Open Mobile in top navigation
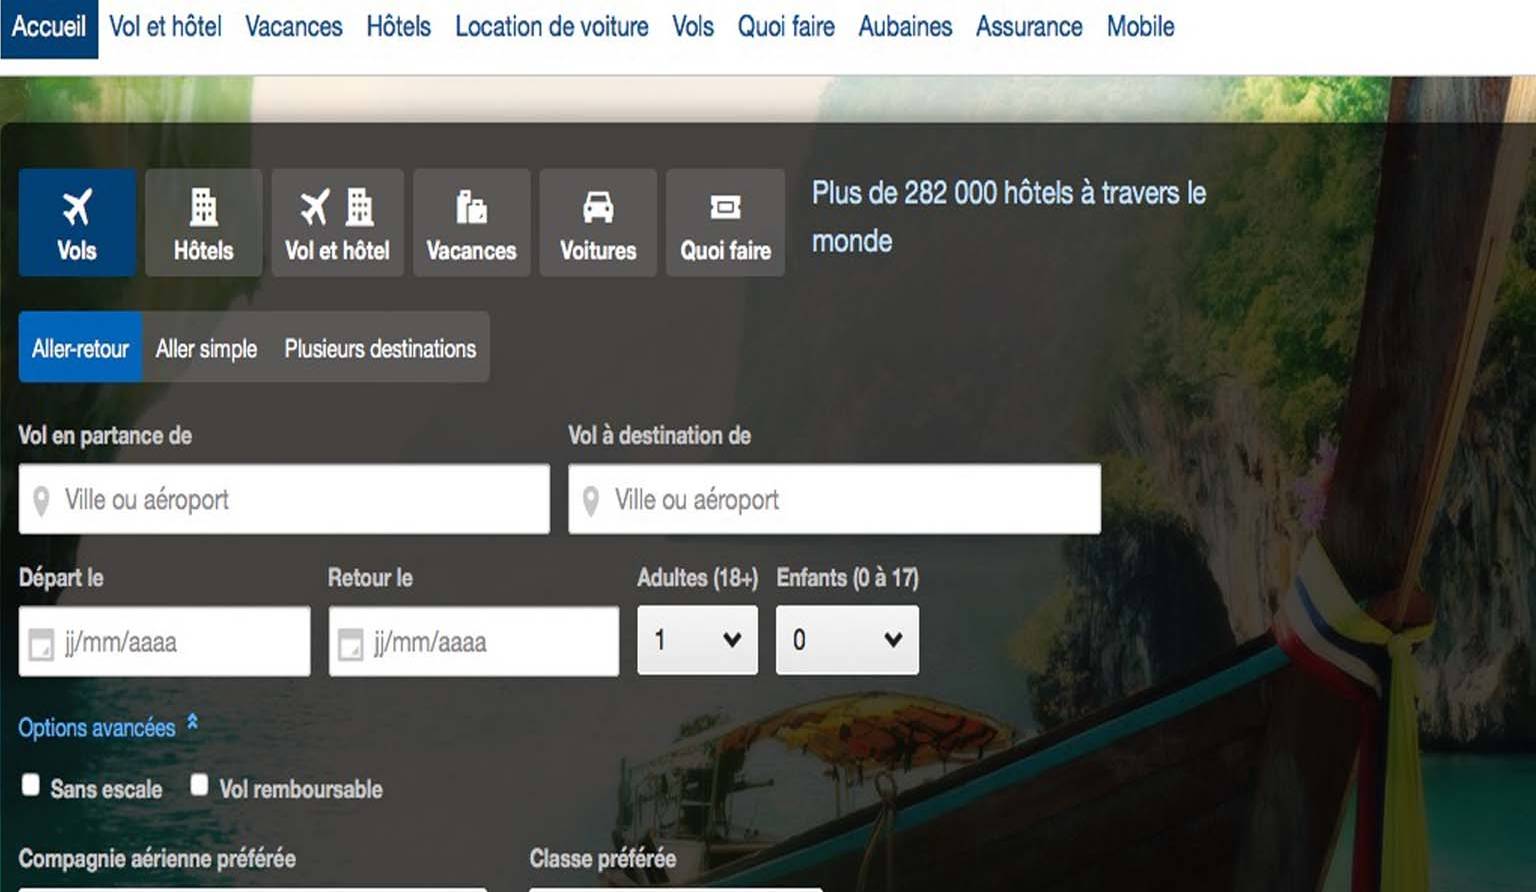Viewport: 1536px width, 892px height. [1140, 27]
